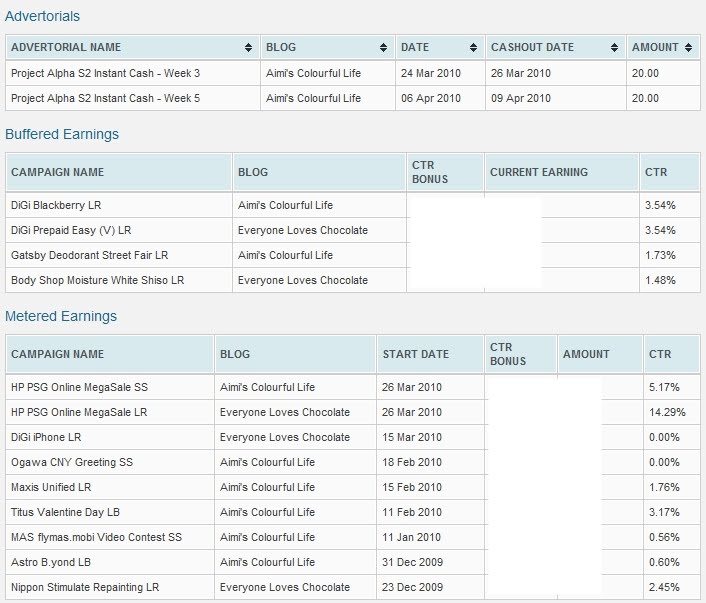Click the START DATE column header
706x603 pixels.
pyautogui.click(x=430, y=354)
